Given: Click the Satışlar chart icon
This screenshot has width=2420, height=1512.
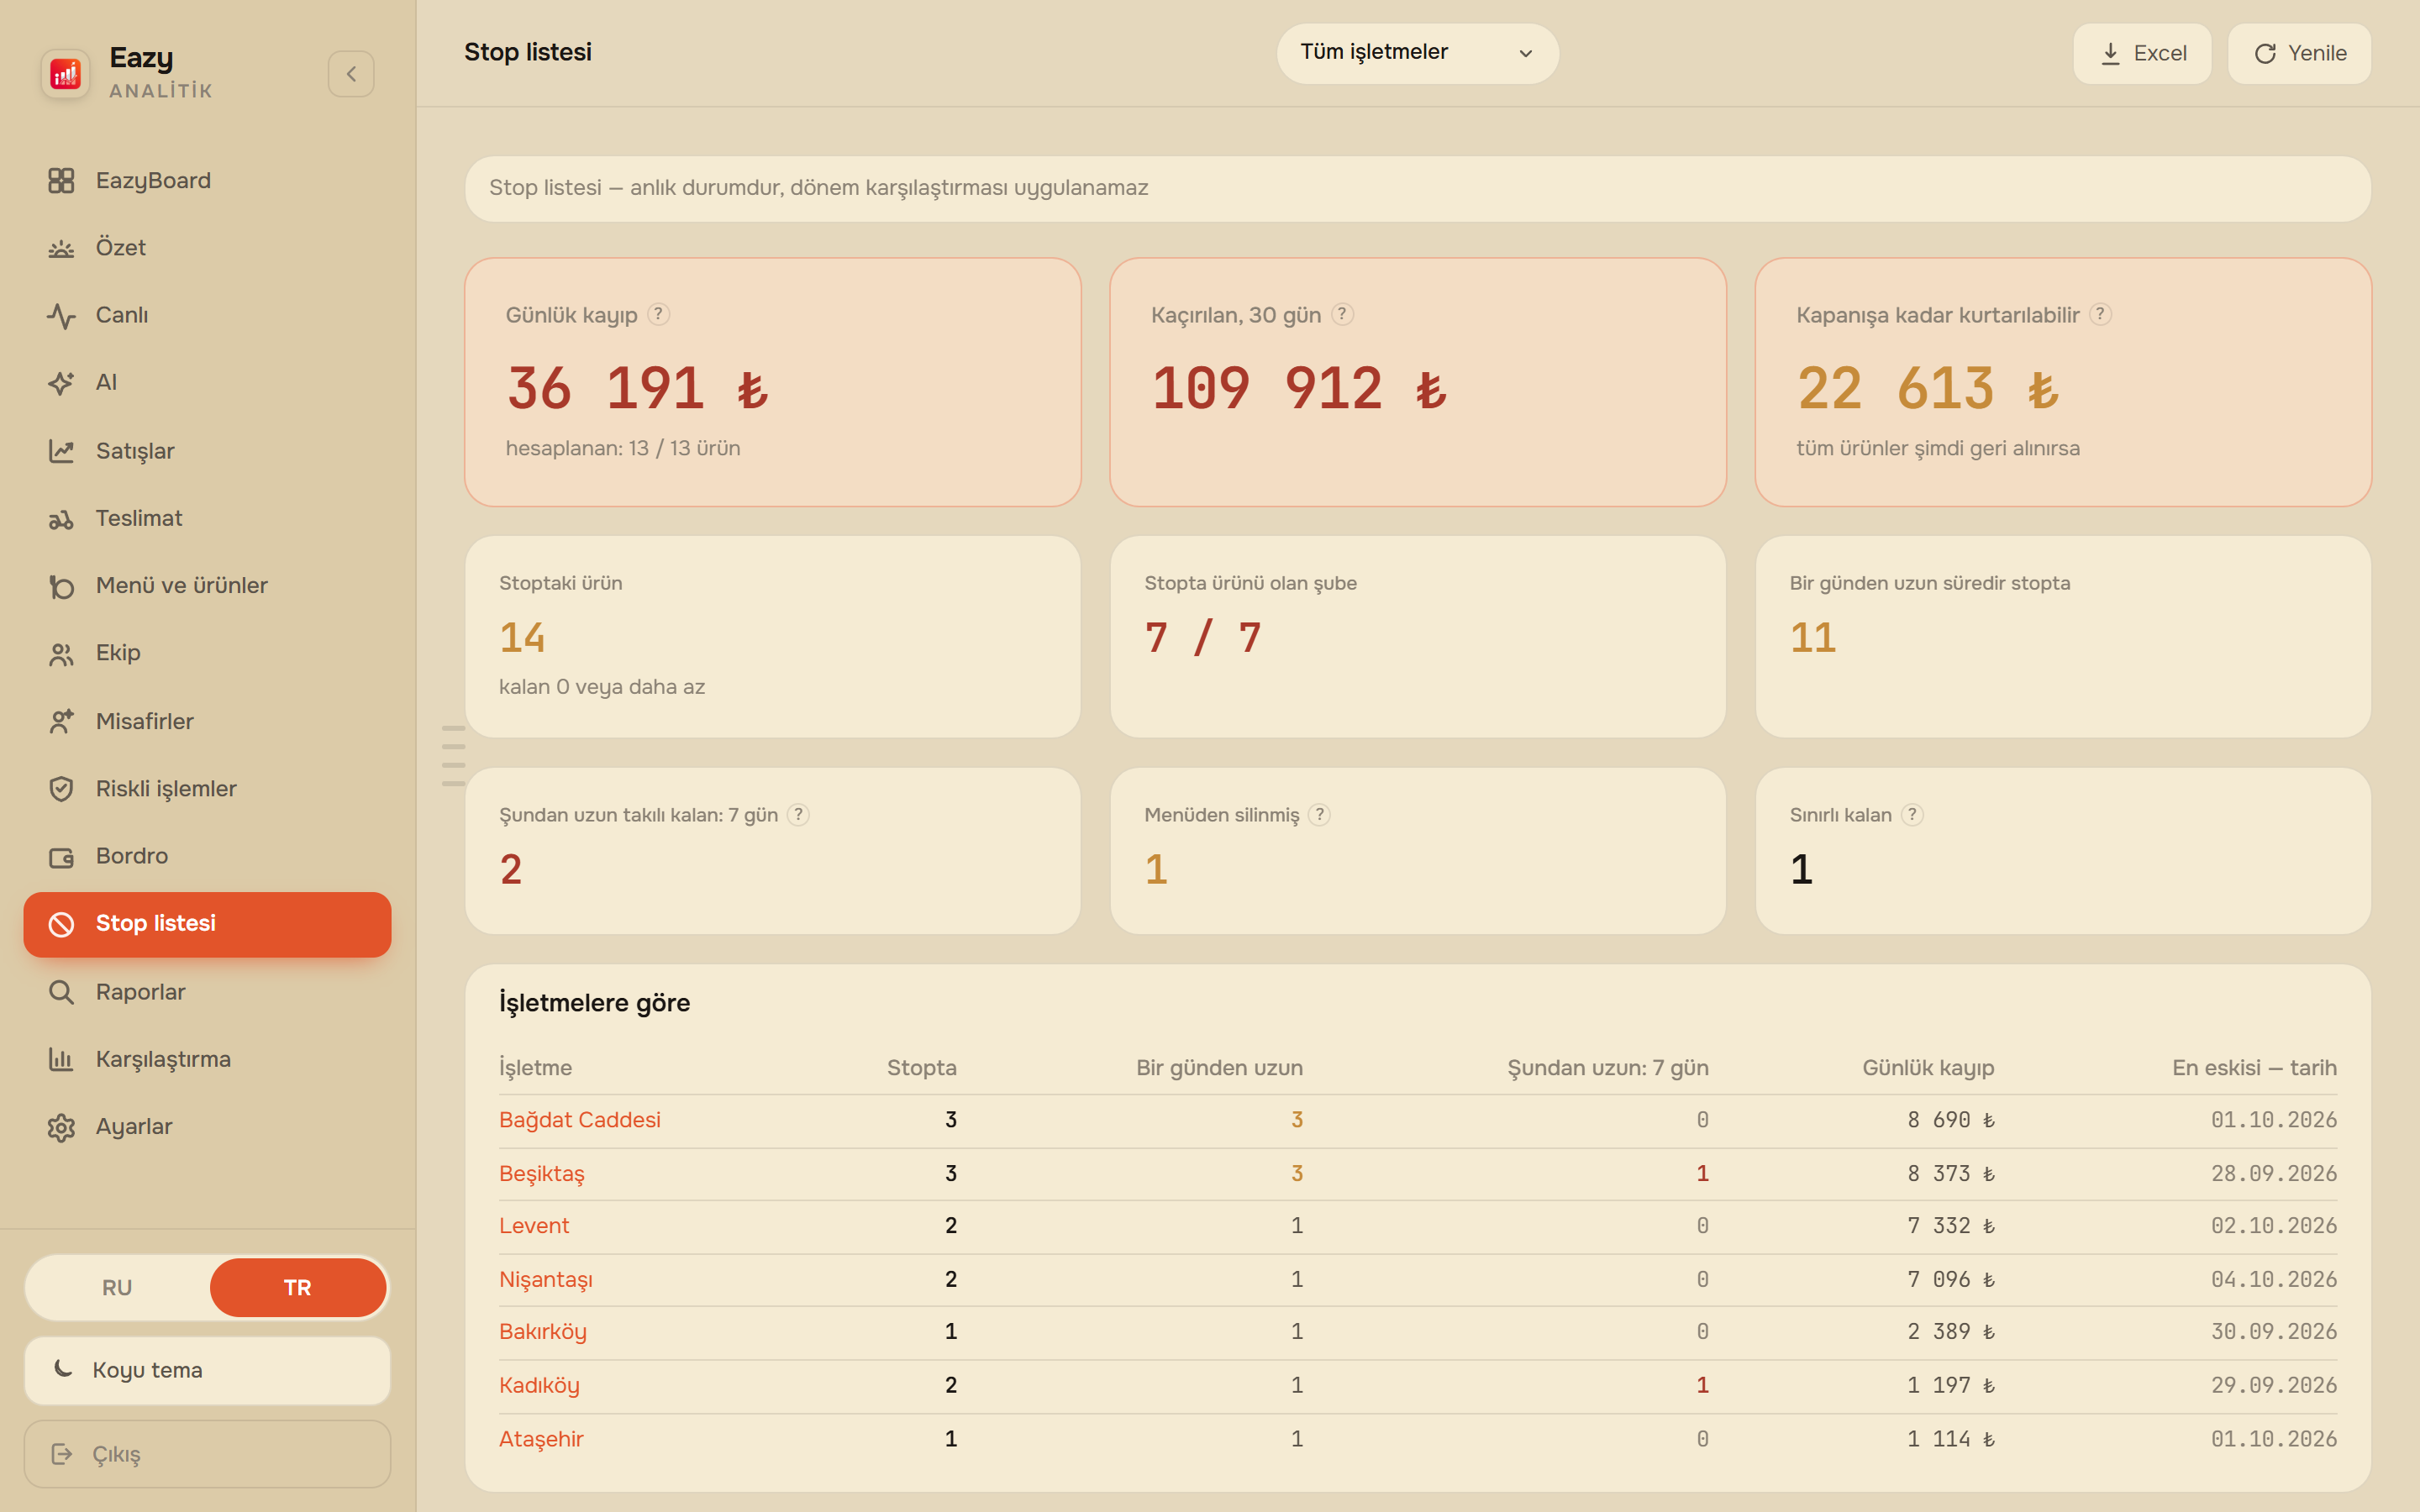Looking at the screenshot, I should click(x=61, y=451).
